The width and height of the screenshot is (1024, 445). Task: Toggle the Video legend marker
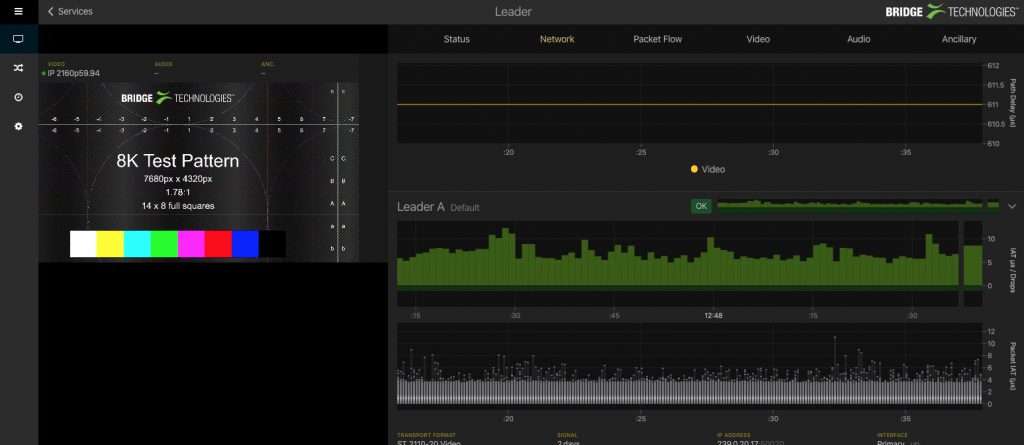point(694,170)
